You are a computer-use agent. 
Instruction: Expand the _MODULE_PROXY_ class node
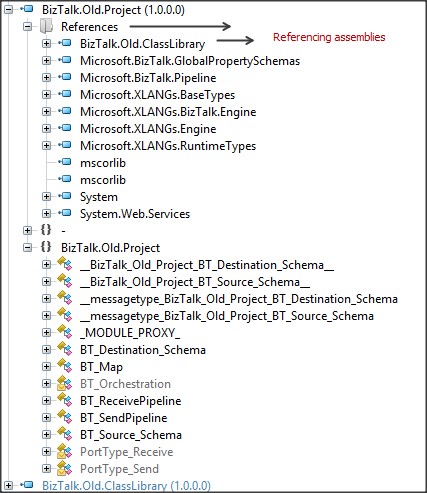46,332
